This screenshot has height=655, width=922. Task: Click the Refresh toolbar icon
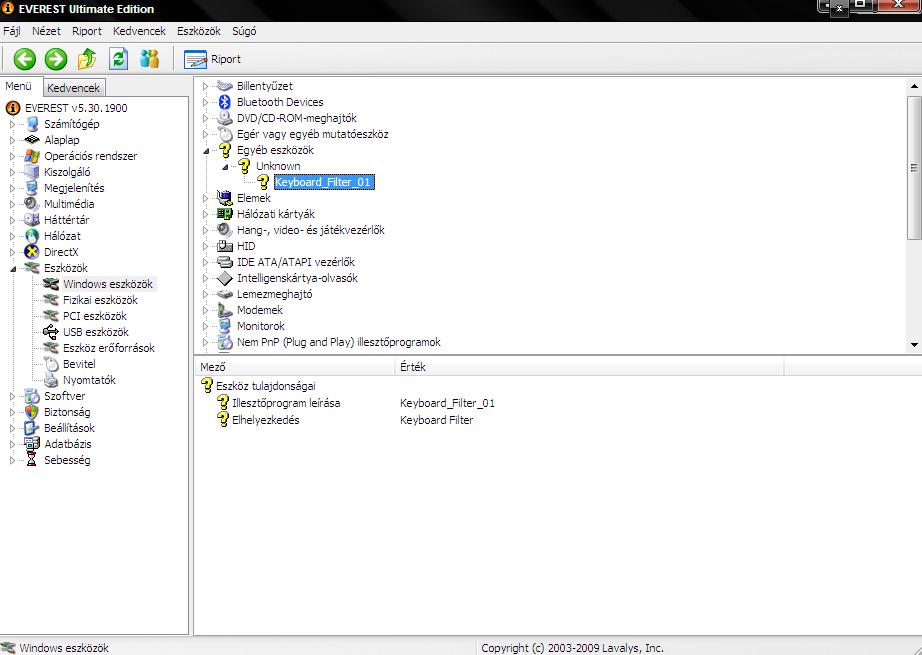tap(119, 59)
